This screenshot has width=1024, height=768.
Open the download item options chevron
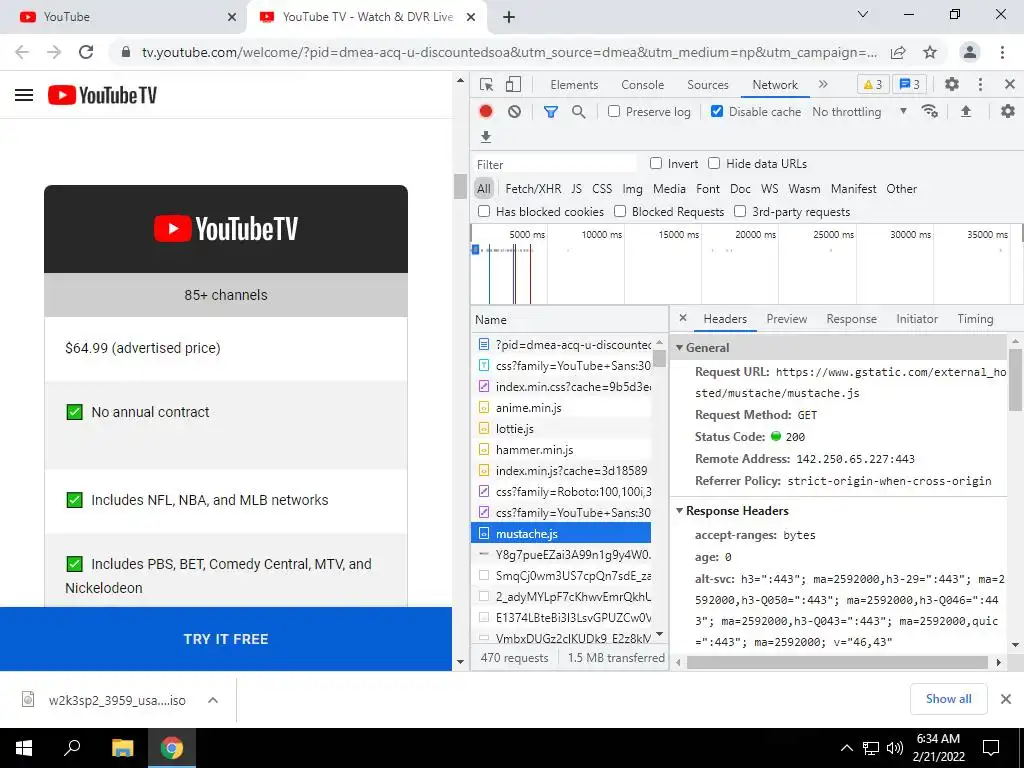(x=212, y=700)
